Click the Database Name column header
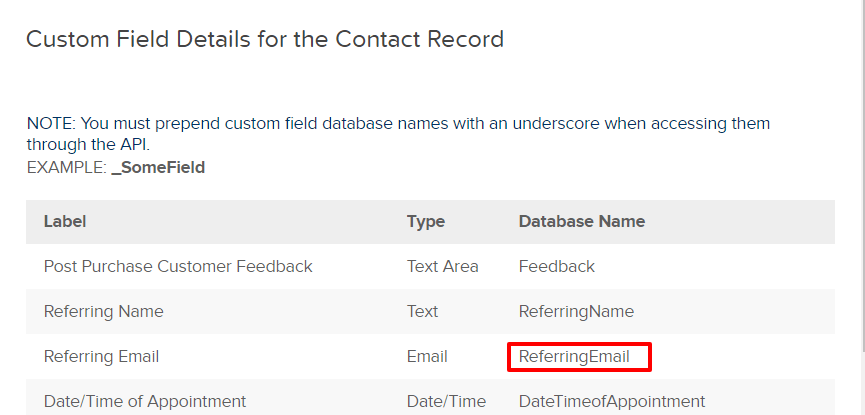865x415 pixels. (581, 221)
